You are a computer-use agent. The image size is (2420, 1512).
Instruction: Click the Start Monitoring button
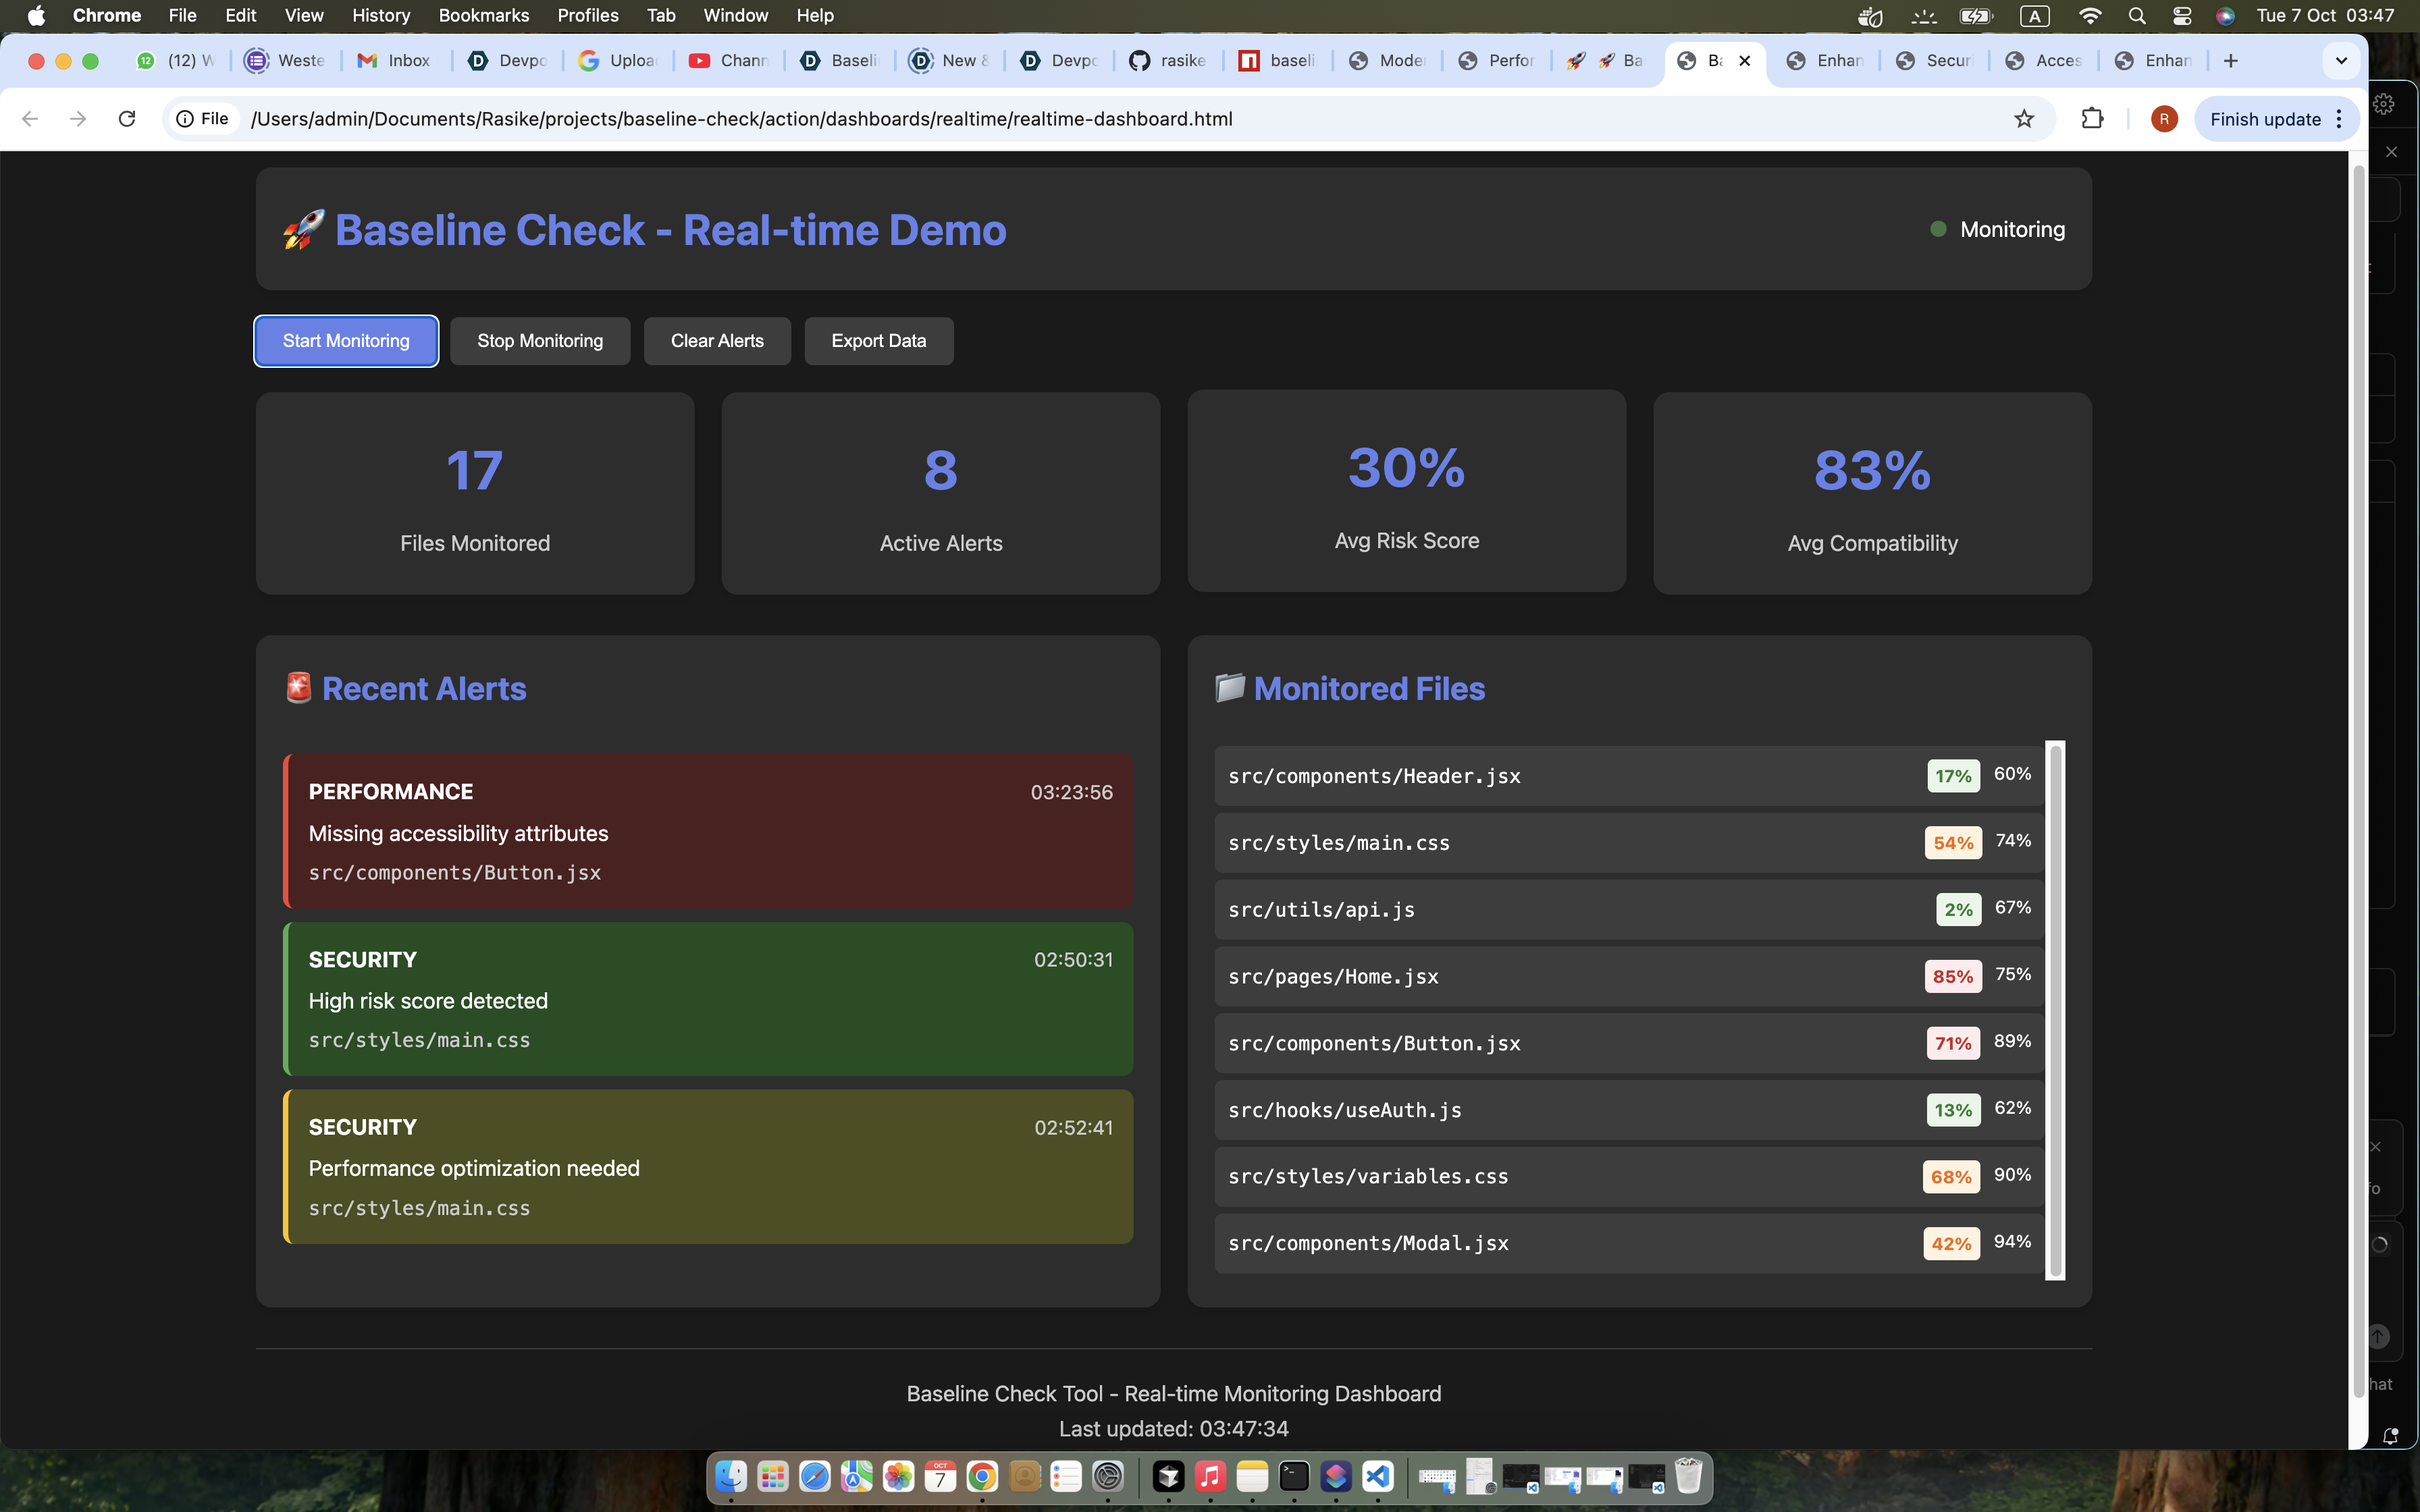pos(346,341)
